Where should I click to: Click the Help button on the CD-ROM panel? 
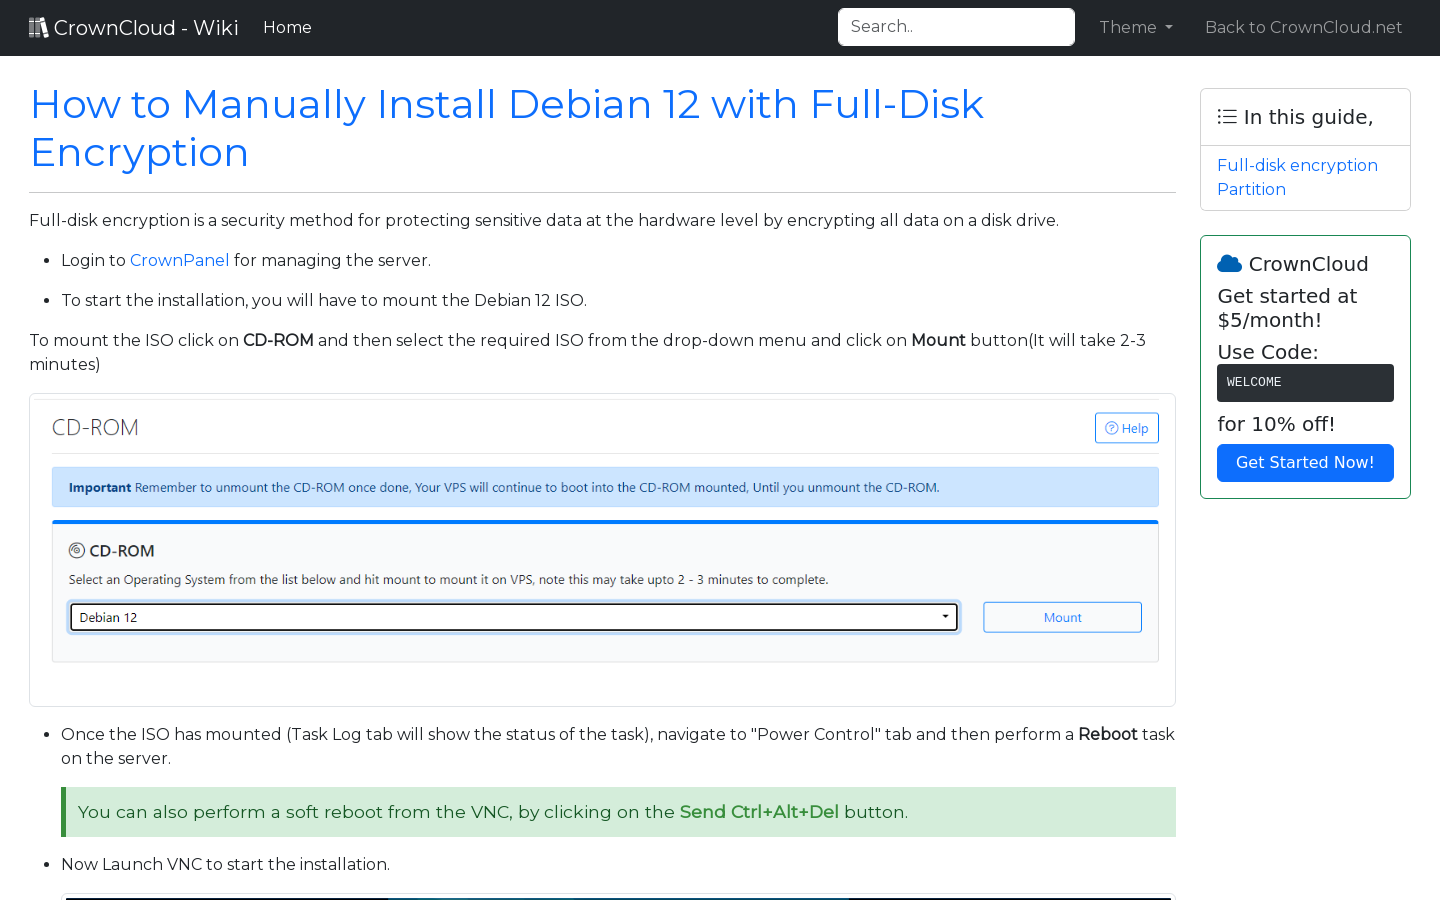pyautogui.click(x=1126, y=427)
